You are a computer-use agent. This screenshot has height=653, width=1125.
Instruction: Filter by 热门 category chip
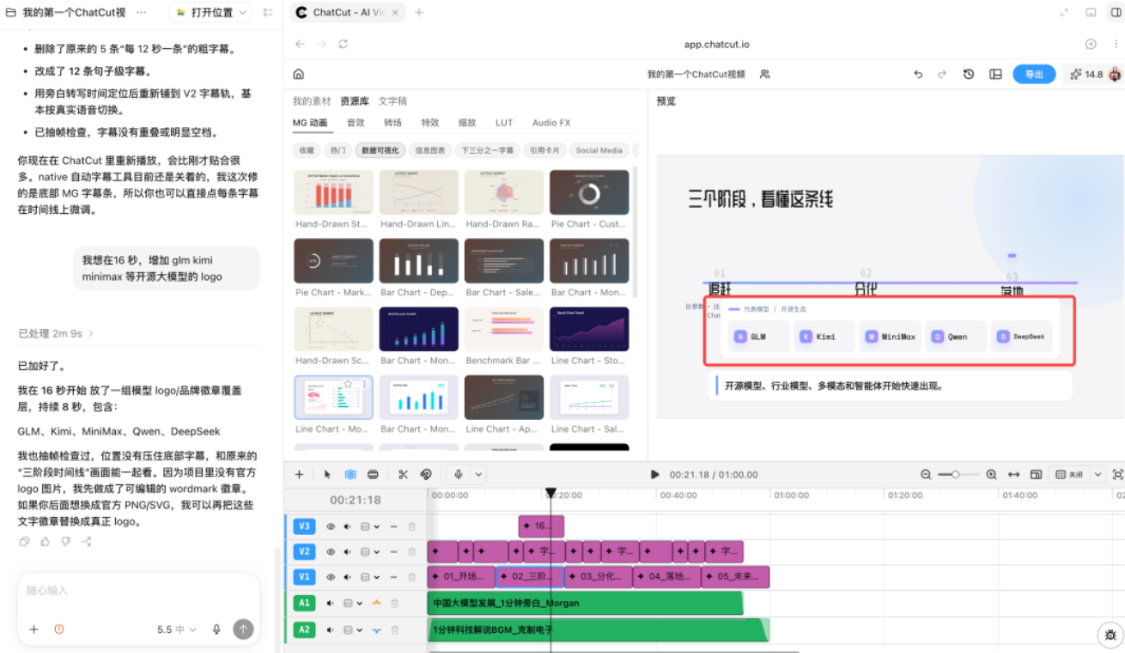tap(337, 150)
